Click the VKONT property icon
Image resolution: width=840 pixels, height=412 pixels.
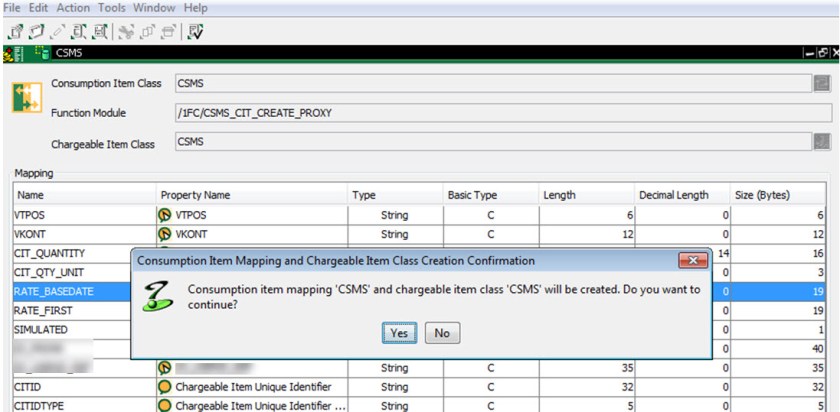165,234
